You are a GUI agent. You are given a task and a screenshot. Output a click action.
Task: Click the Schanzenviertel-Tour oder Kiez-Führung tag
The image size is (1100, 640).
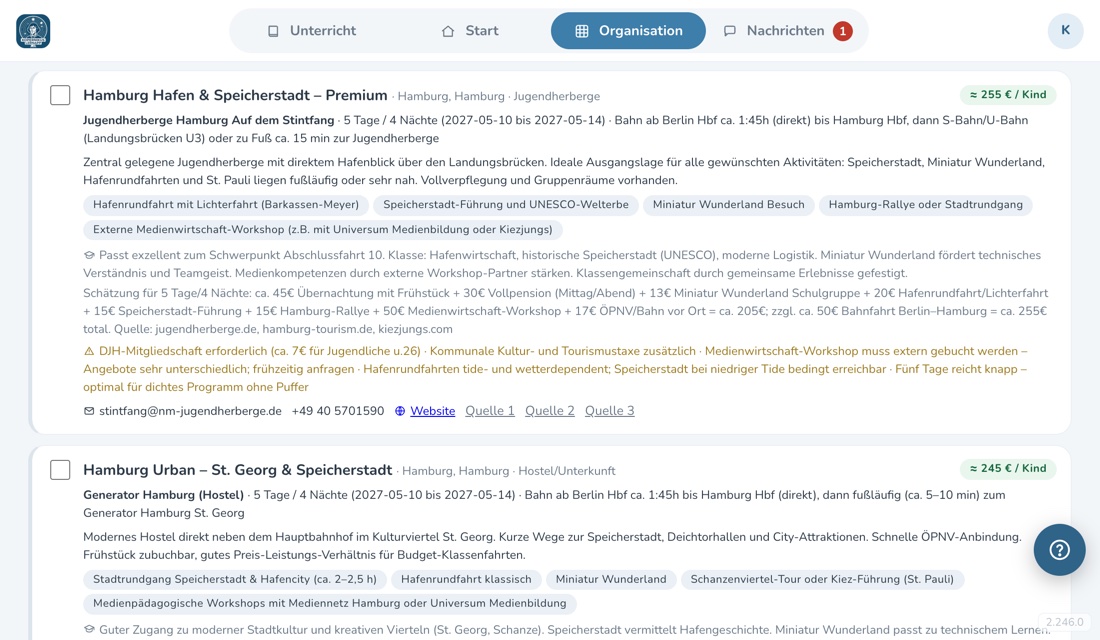822,580
